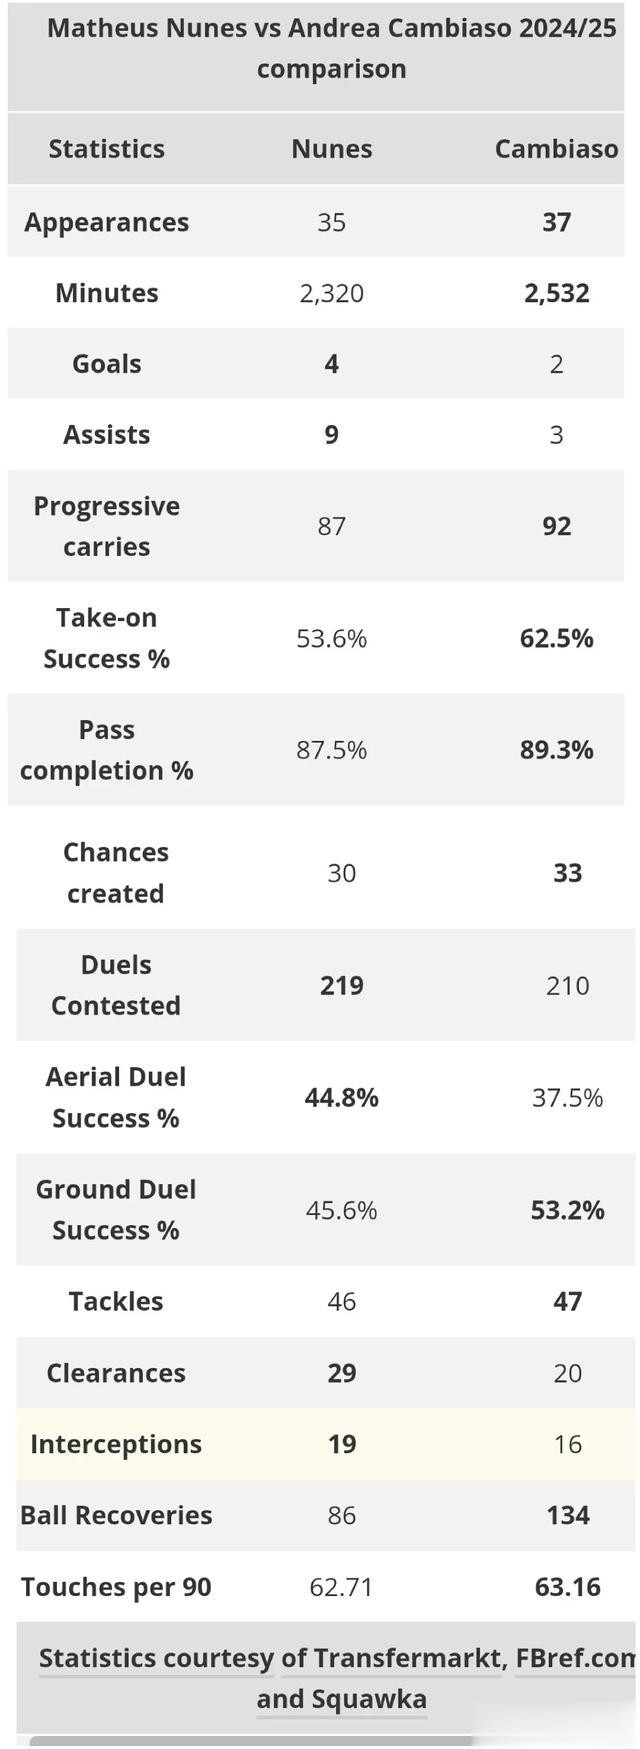The image size is (640, 1749).
Task: Open the Squawka link
Action: pyautogui.click(x=370, y=1698)
